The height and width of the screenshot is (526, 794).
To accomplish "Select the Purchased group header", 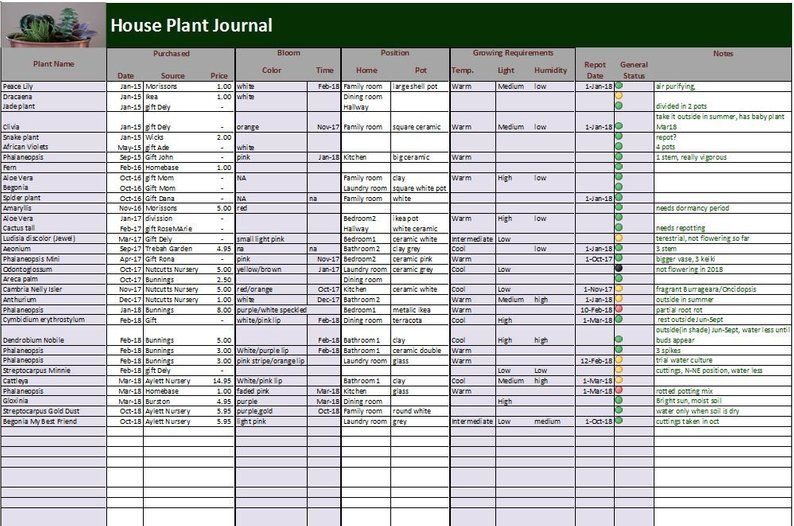I will (x=171, y=53).
